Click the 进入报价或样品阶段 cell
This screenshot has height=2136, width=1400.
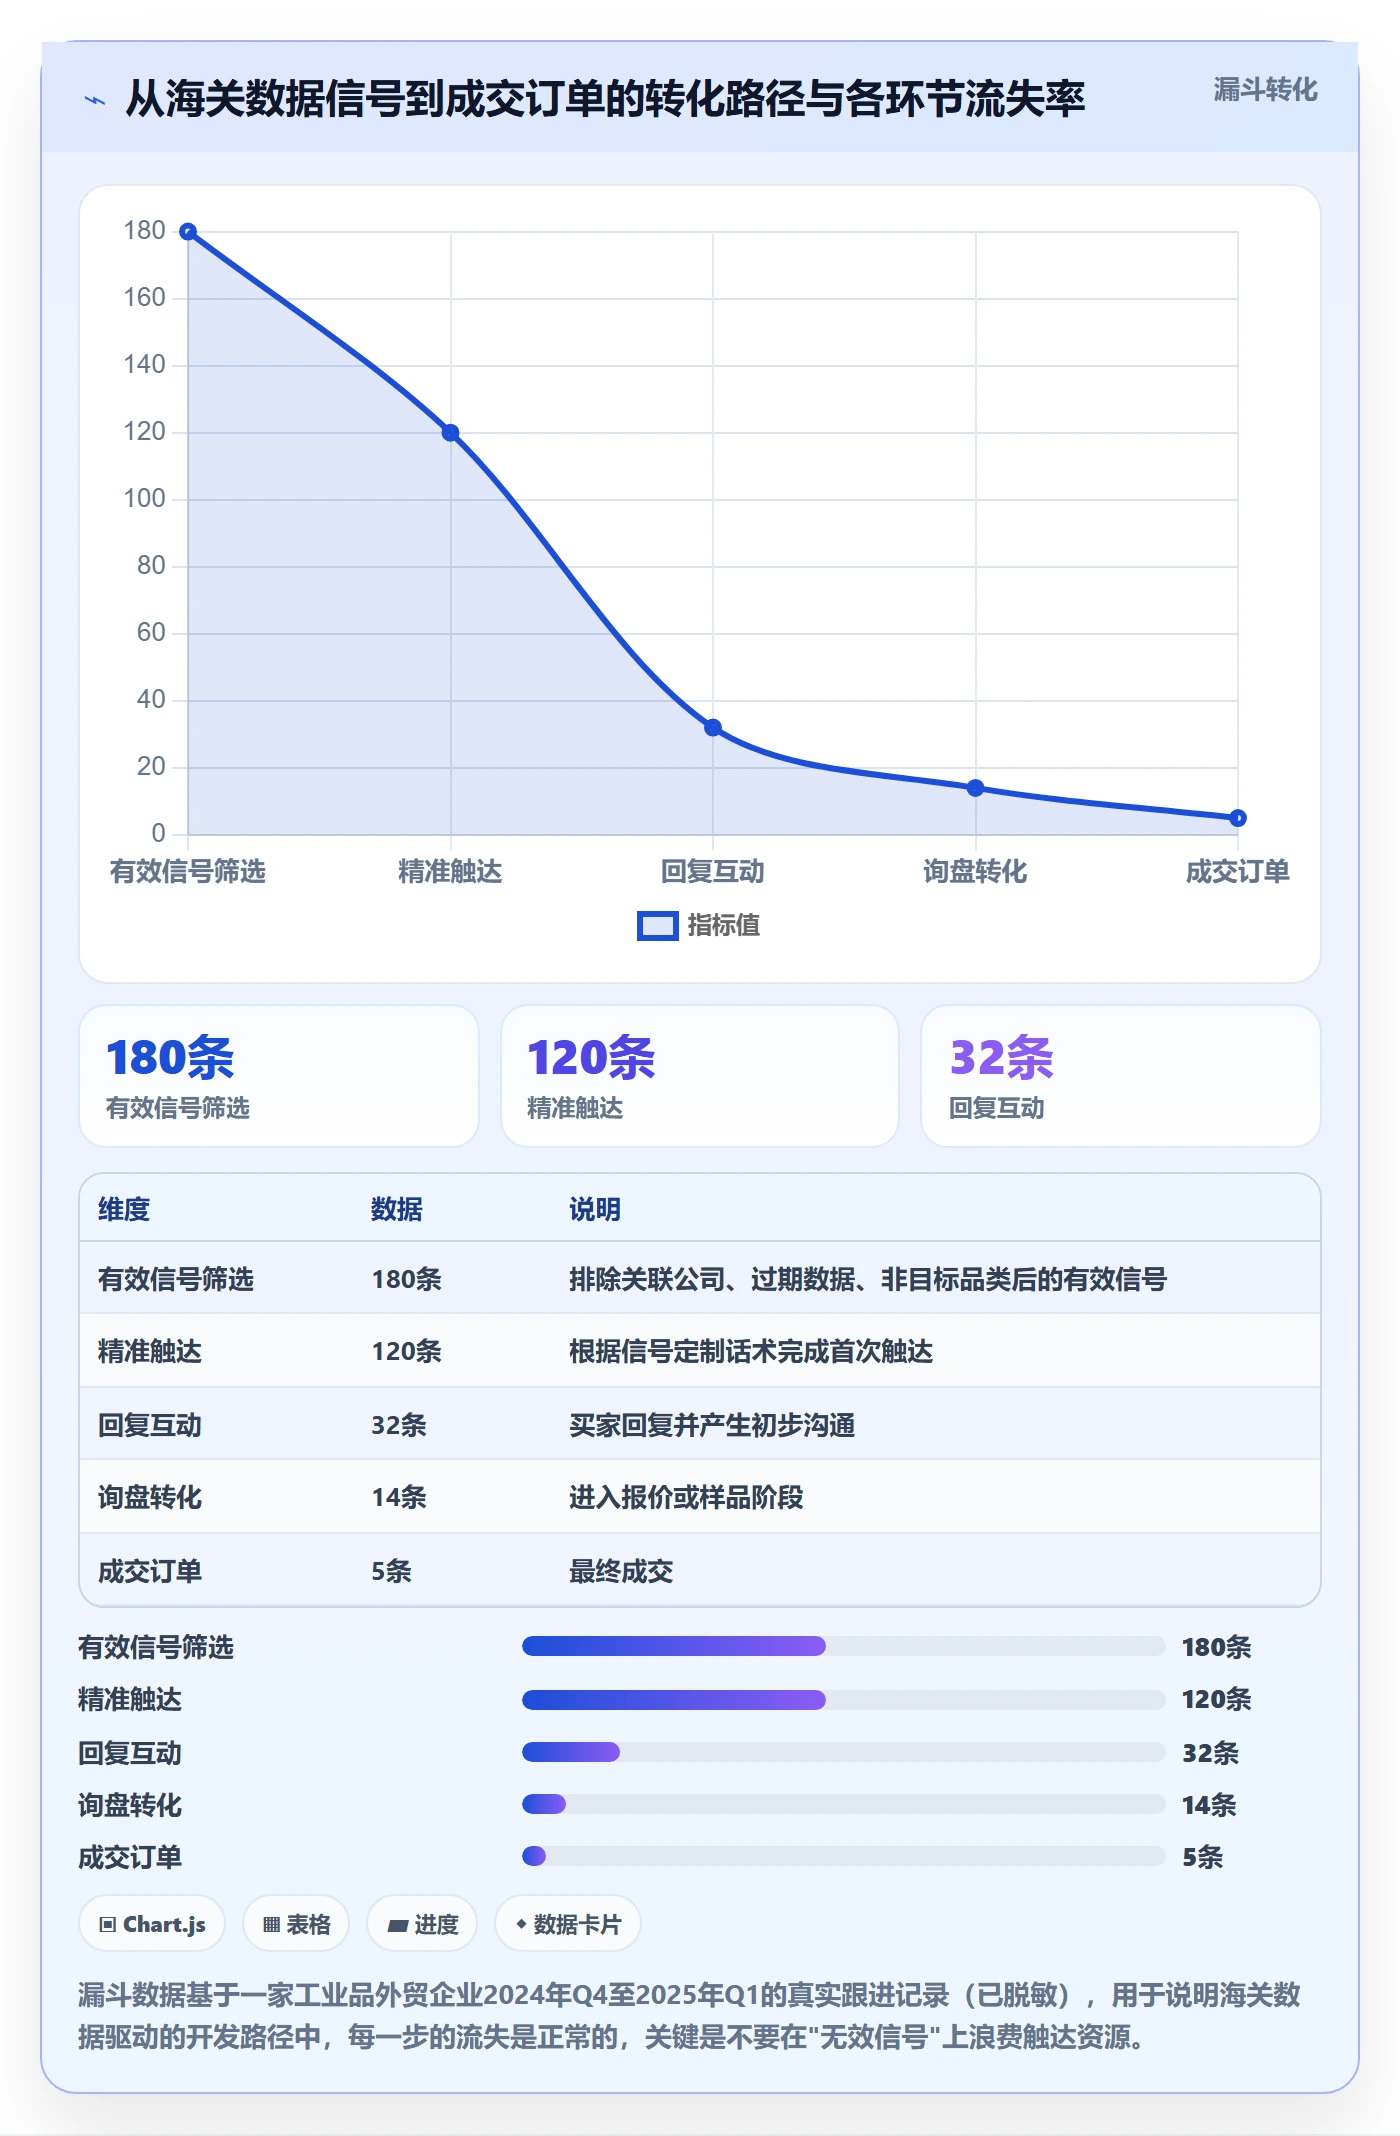point(686,1497)
